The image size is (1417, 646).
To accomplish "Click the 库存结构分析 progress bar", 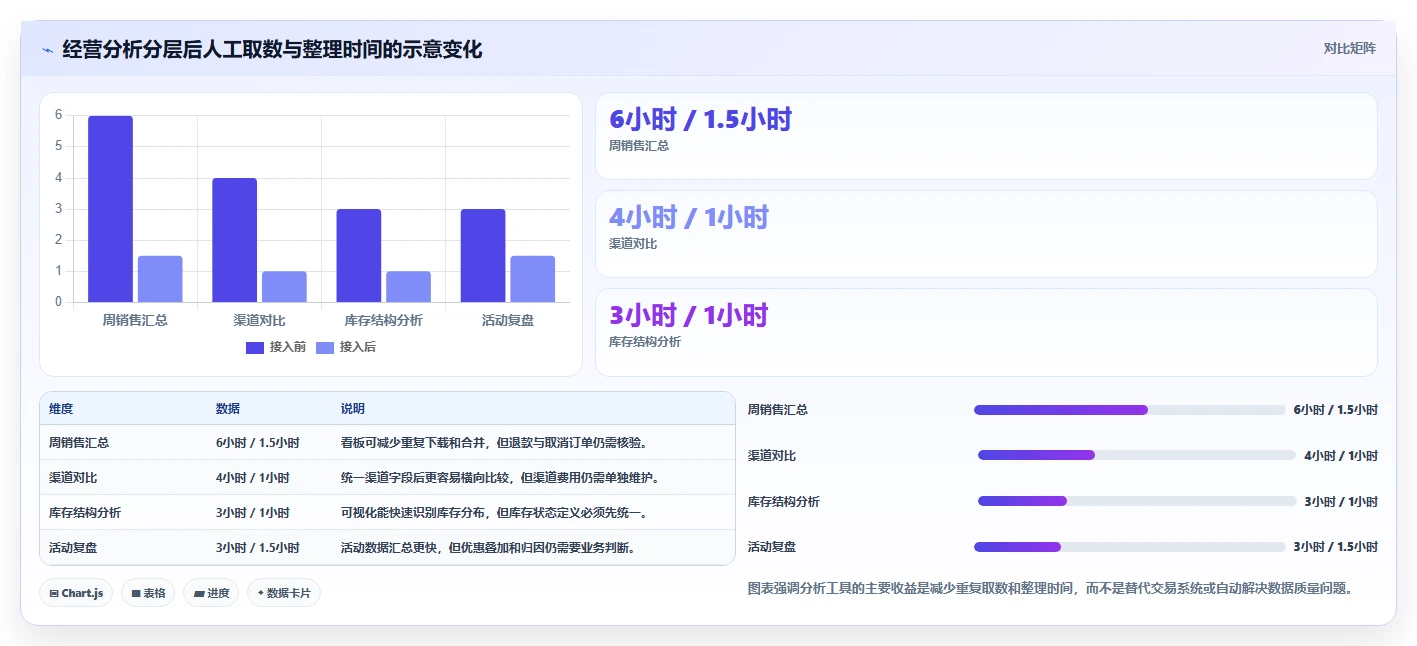I will pyautogui.click(x=1137, y=501).
